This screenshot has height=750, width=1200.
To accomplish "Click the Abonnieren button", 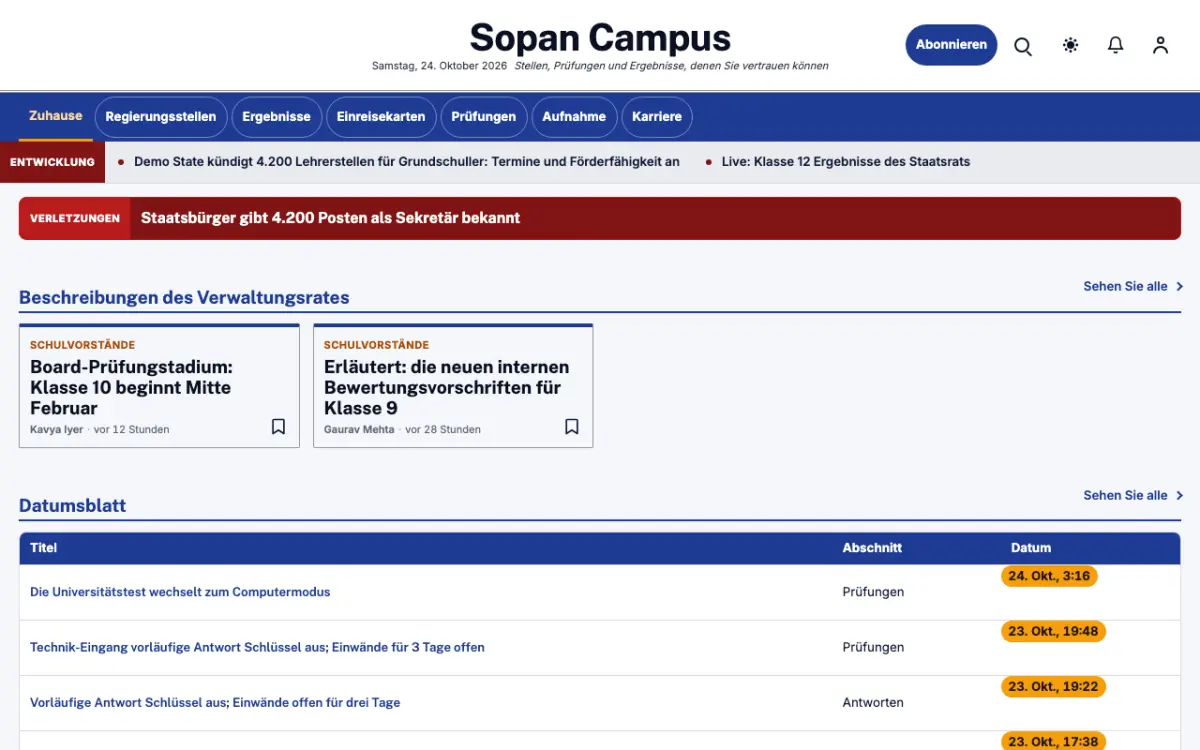I will point(951,45).
